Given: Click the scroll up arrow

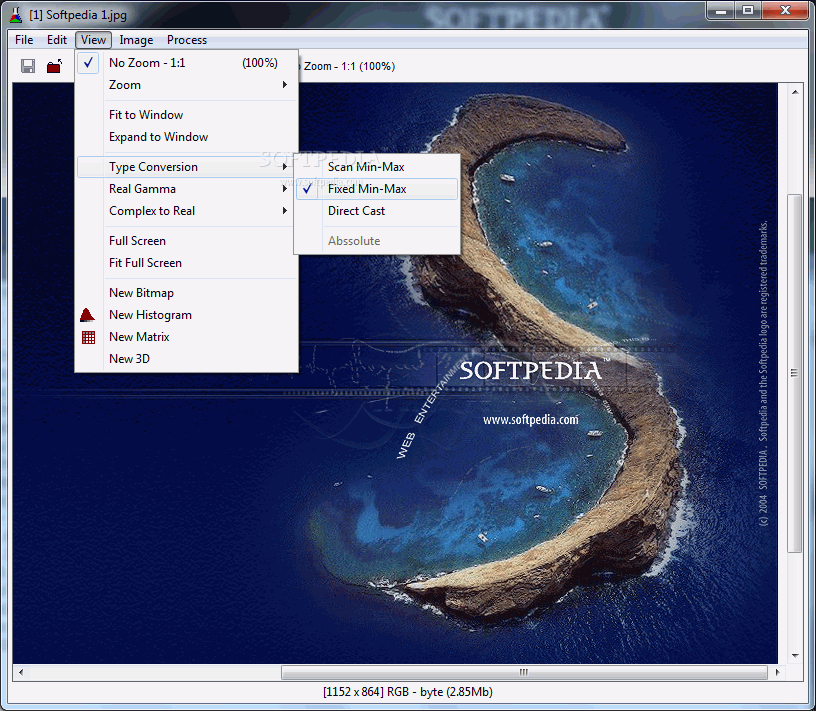Looking at the screenshot, I should click(795, 92).
